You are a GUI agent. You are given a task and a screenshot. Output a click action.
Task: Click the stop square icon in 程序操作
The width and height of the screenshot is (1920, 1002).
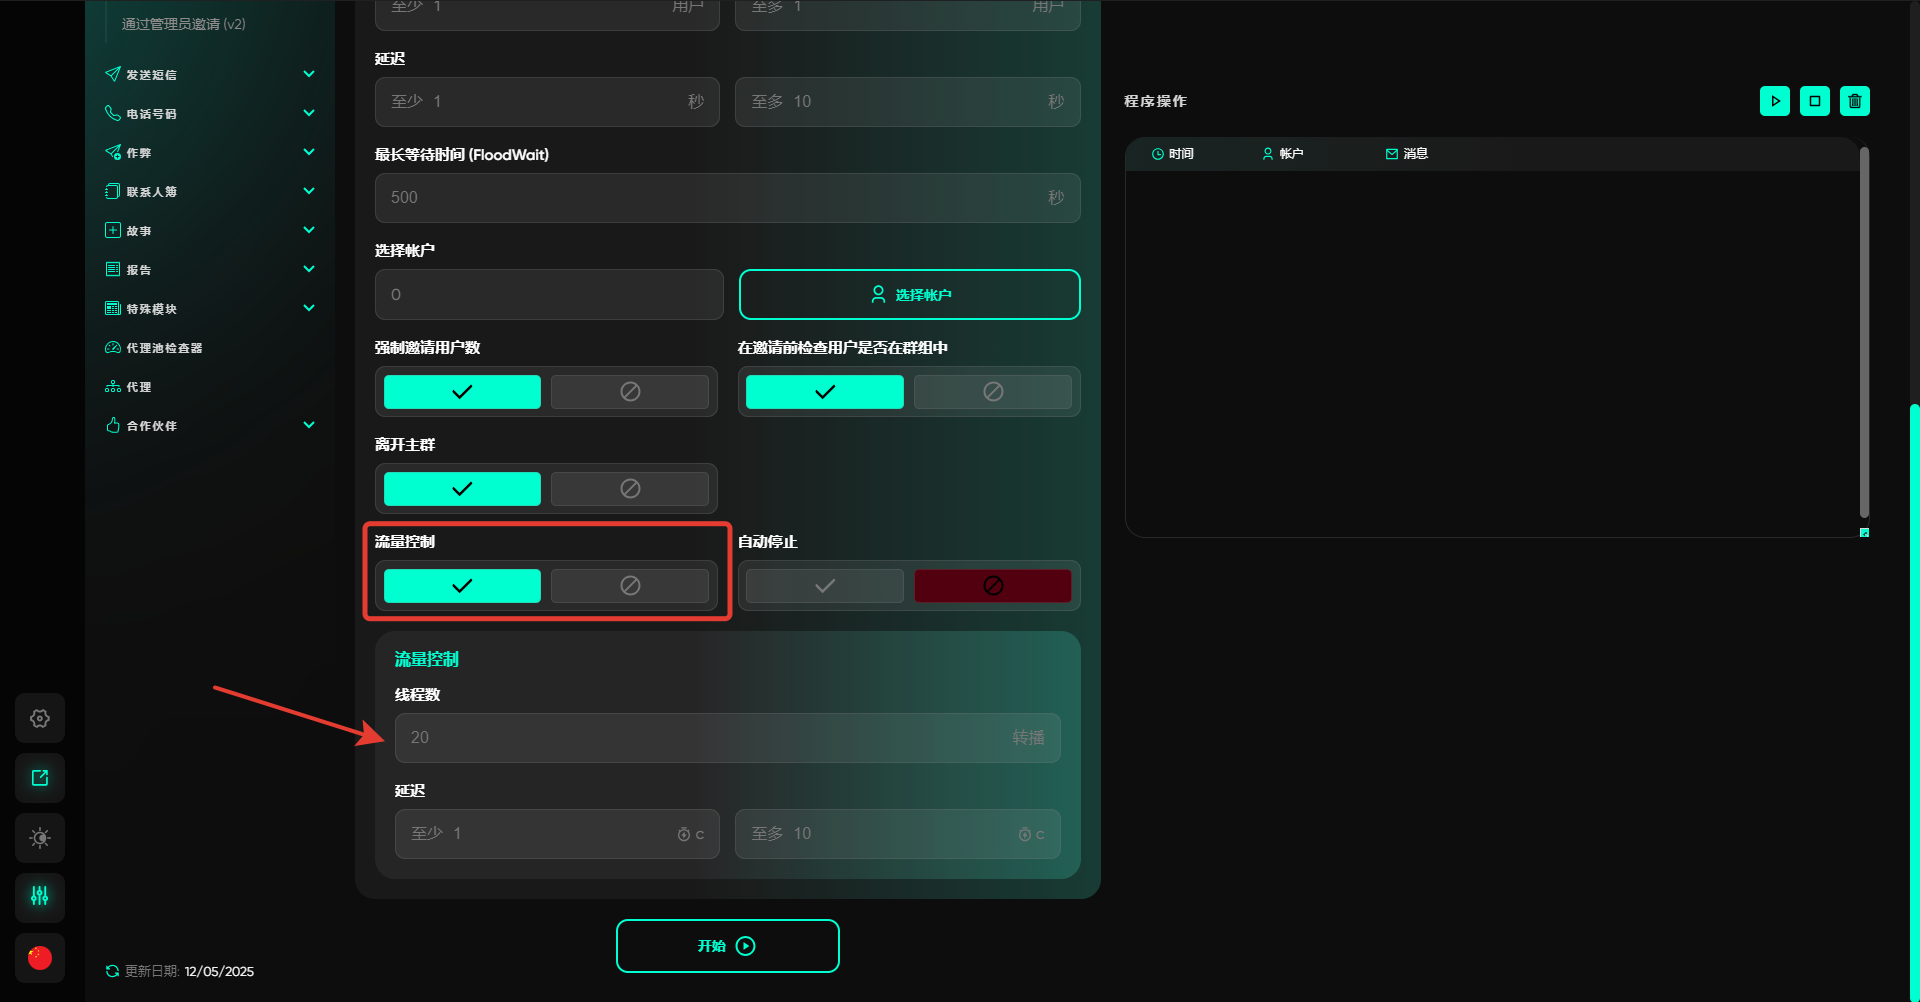pyautogui.click(x=1814, y=101)
